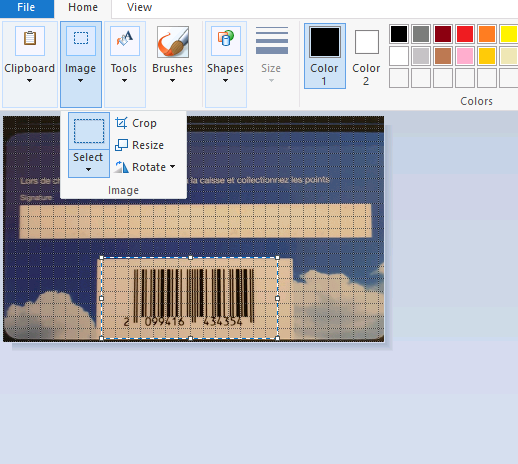Open the Select options dropdown
The width and height of the screenshot is (518, 464).
[89, 163]
